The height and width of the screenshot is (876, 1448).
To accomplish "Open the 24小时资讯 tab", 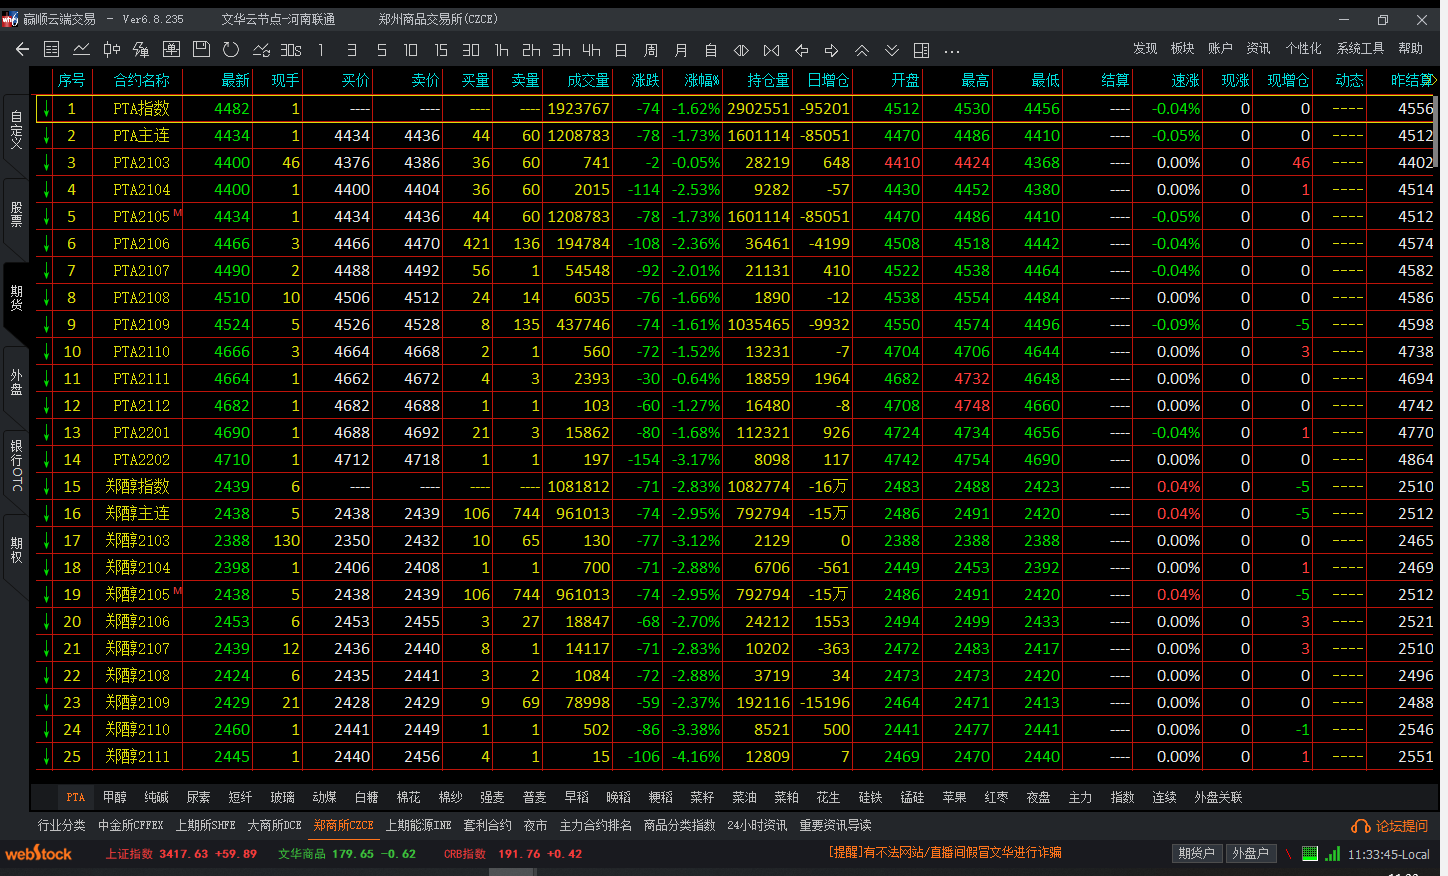I will pyautogui.click(x=756, y=825).
